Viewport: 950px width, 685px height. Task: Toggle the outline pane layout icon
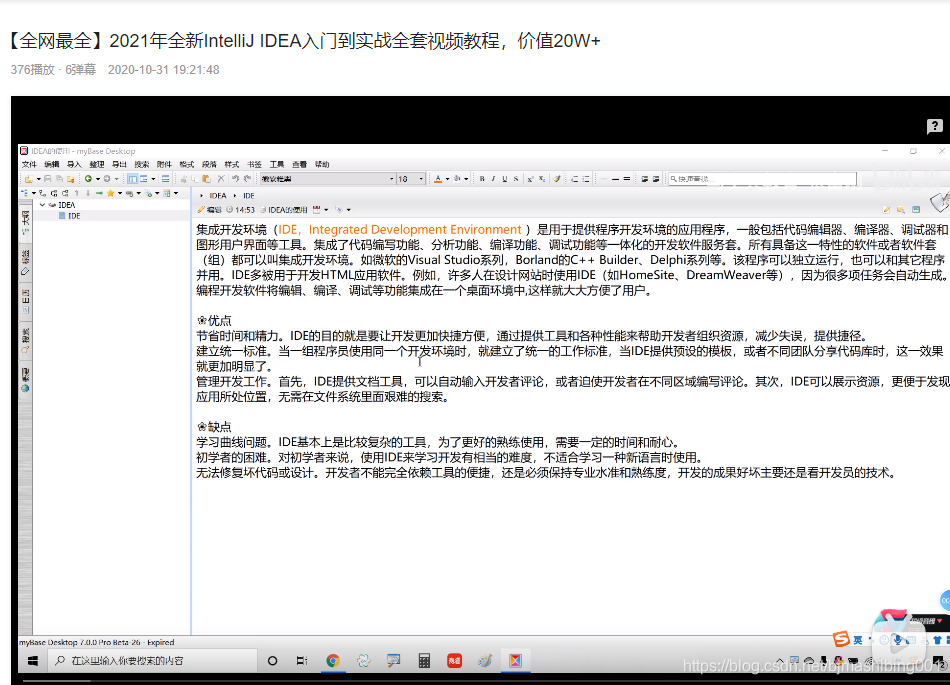[133, 179]
